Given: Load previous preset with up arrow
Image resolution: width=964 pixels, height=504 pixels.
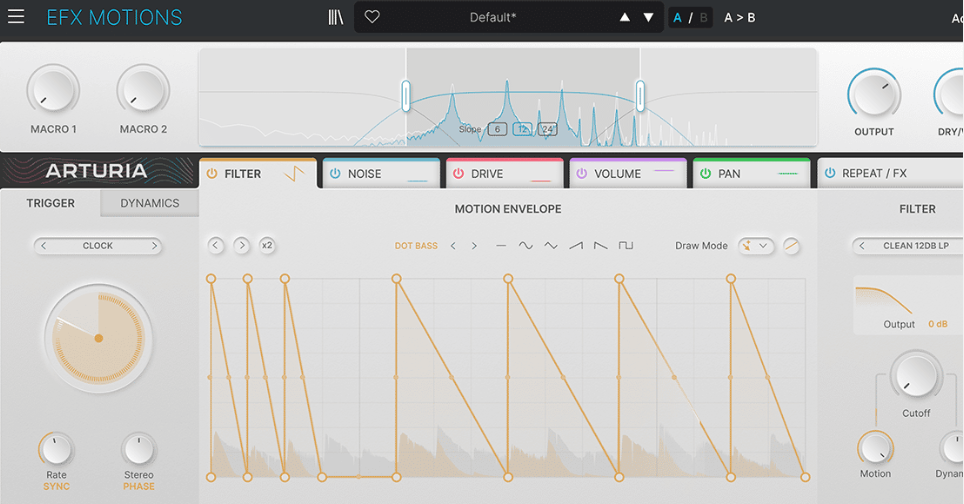Looking at the screenshot, I should coord(625,17).
